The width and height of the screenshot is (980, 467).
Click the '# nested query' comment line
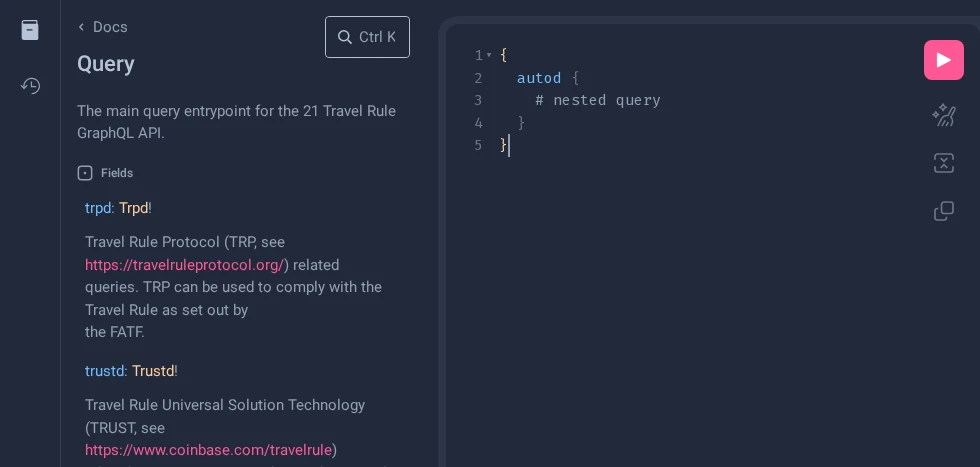tap(598, 100)
